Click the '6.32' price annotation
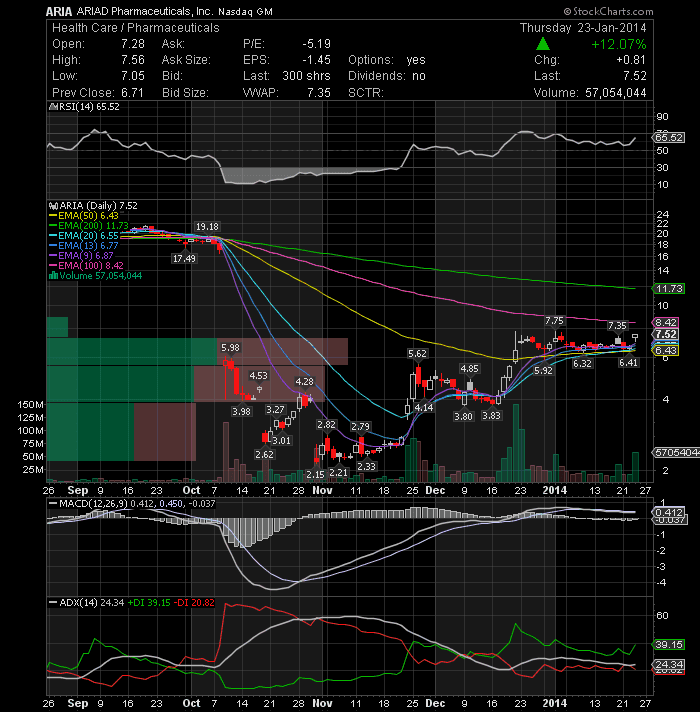This screenshot has height=712, width=700. [582, 364]
